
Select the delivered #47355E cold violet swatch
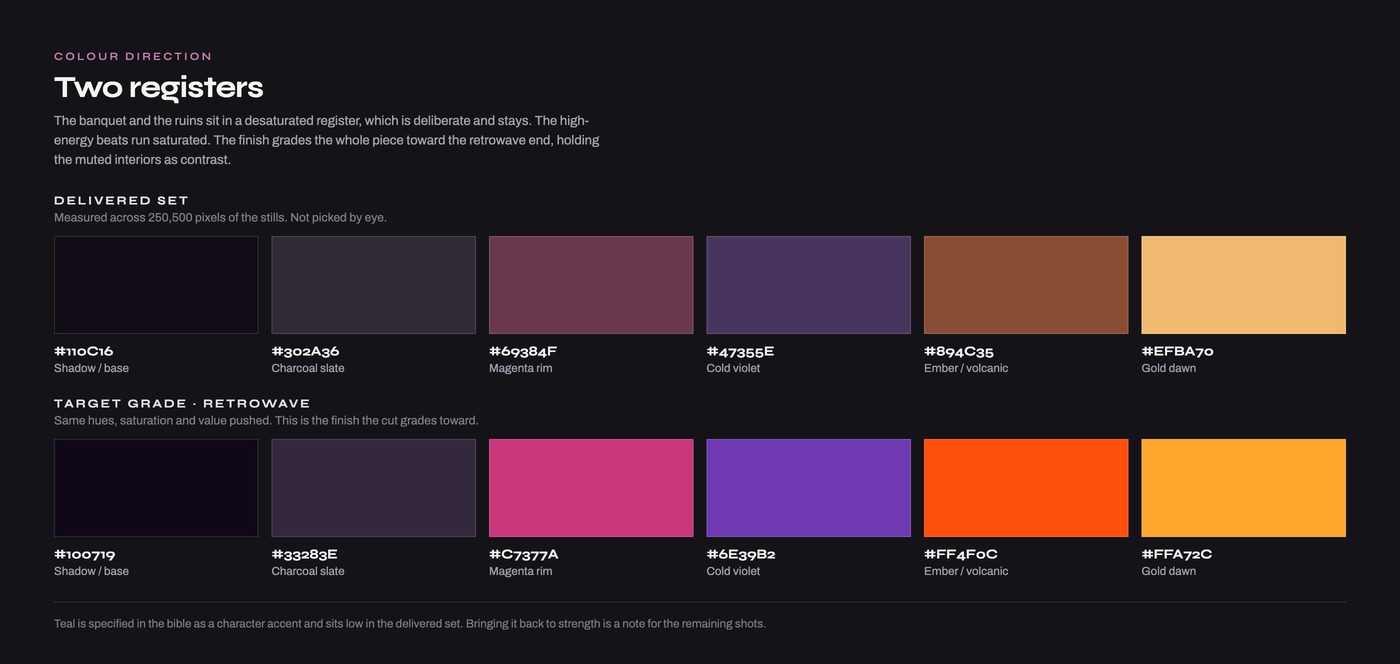click(809, 285)
